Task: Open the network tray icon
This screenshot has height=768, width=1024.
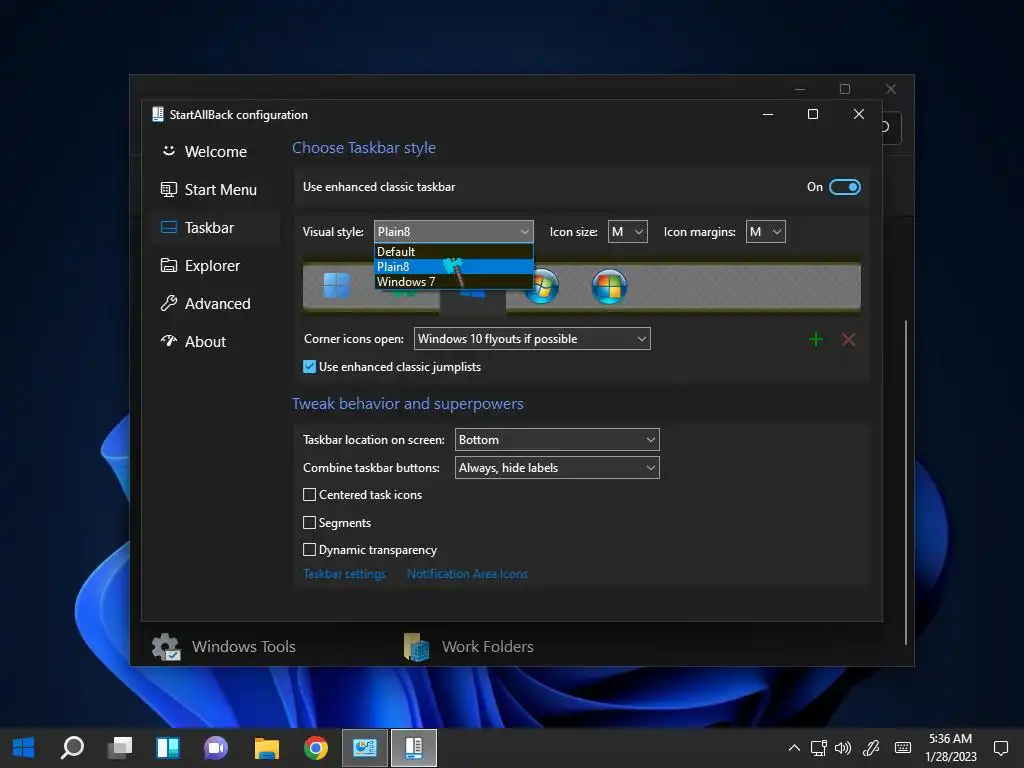Action: 819,748
